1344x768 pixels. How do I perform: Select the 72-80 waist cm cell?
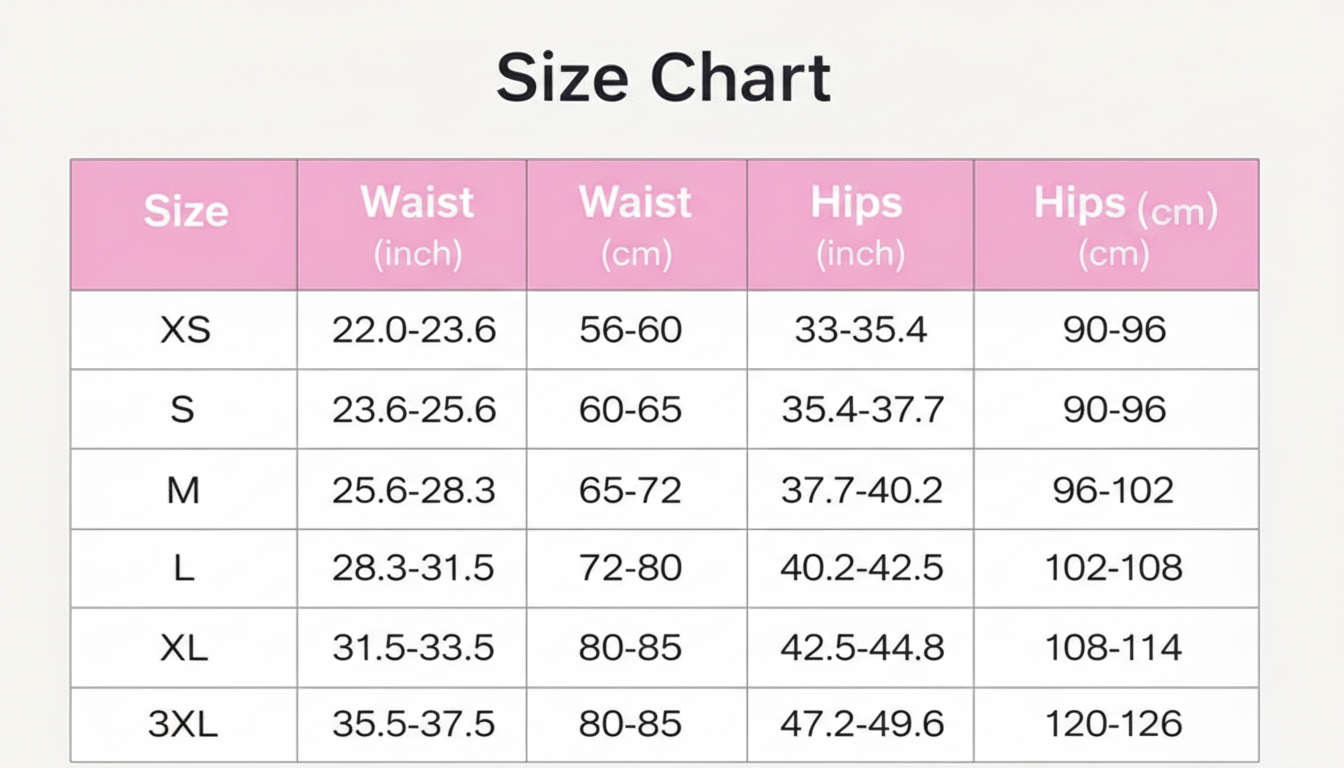pyautogui.click(x=630, y=568)
